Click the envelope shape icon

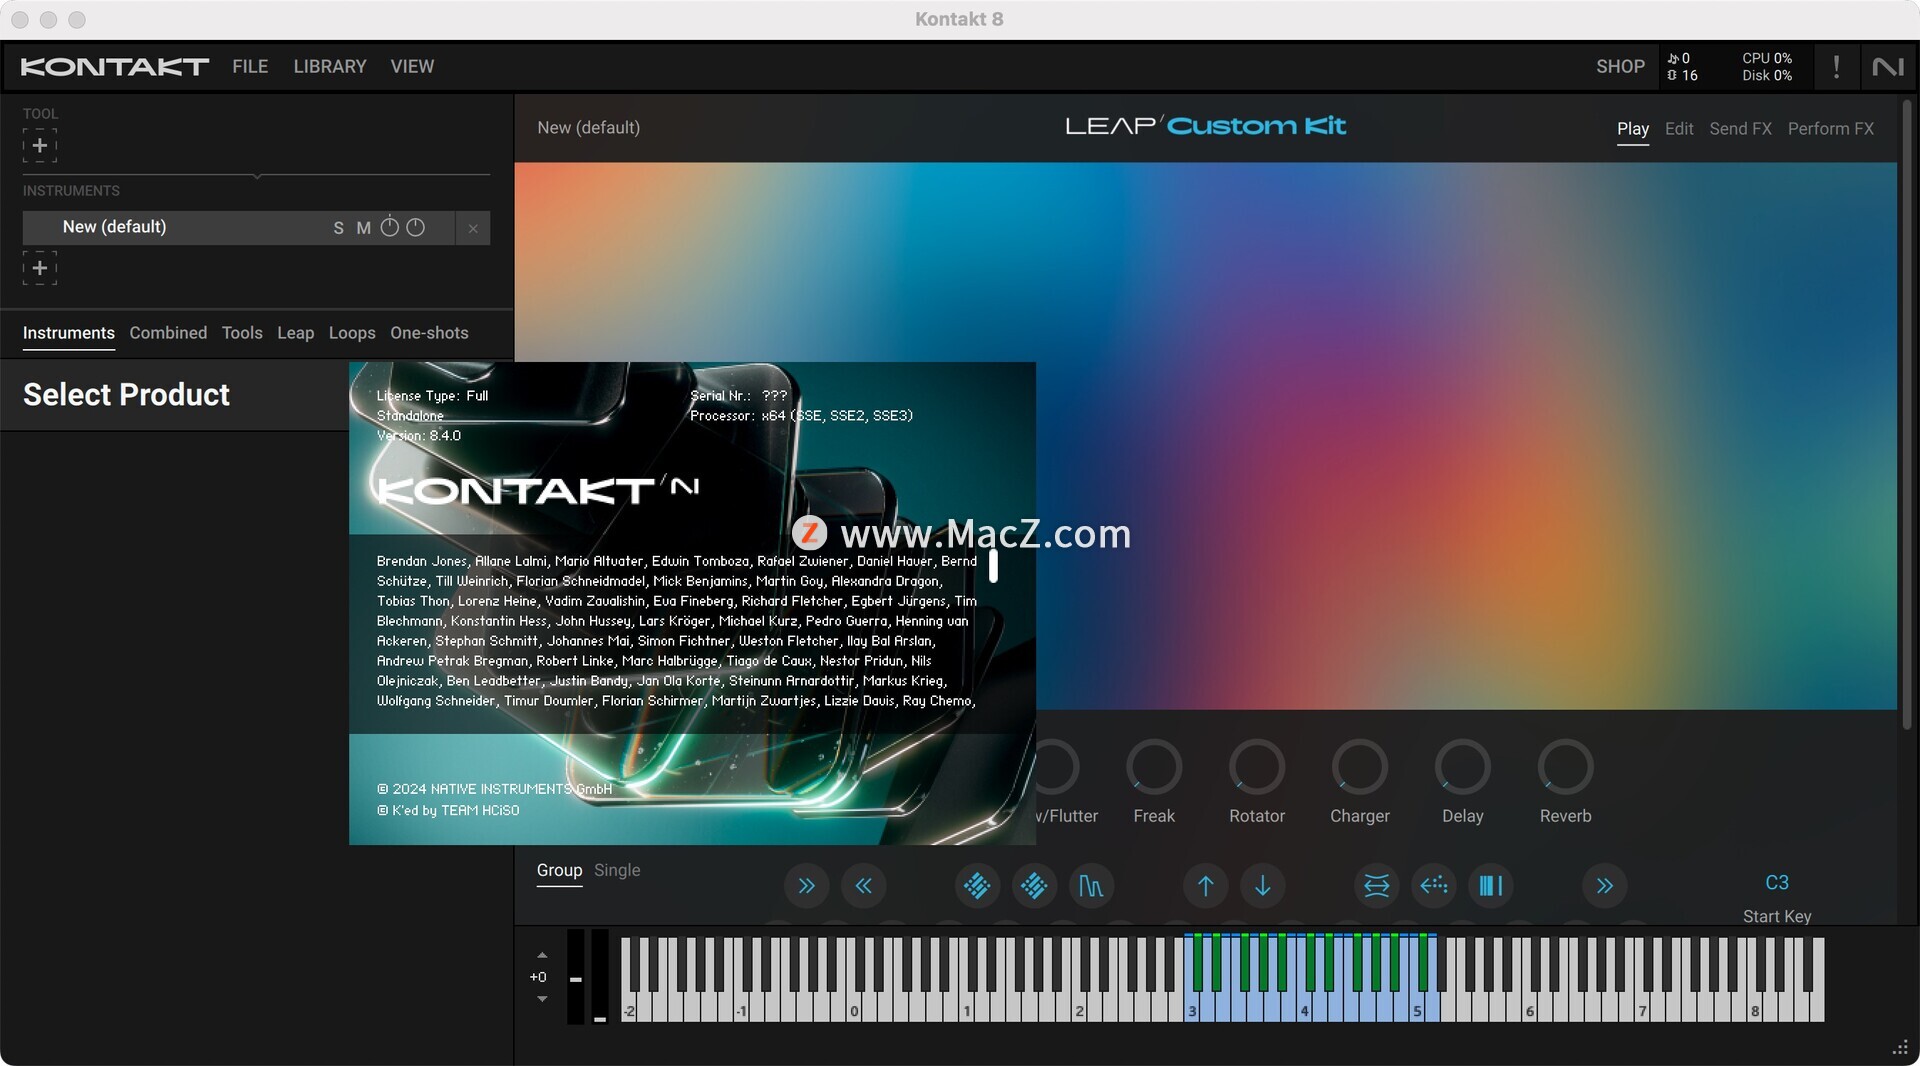1091,886
